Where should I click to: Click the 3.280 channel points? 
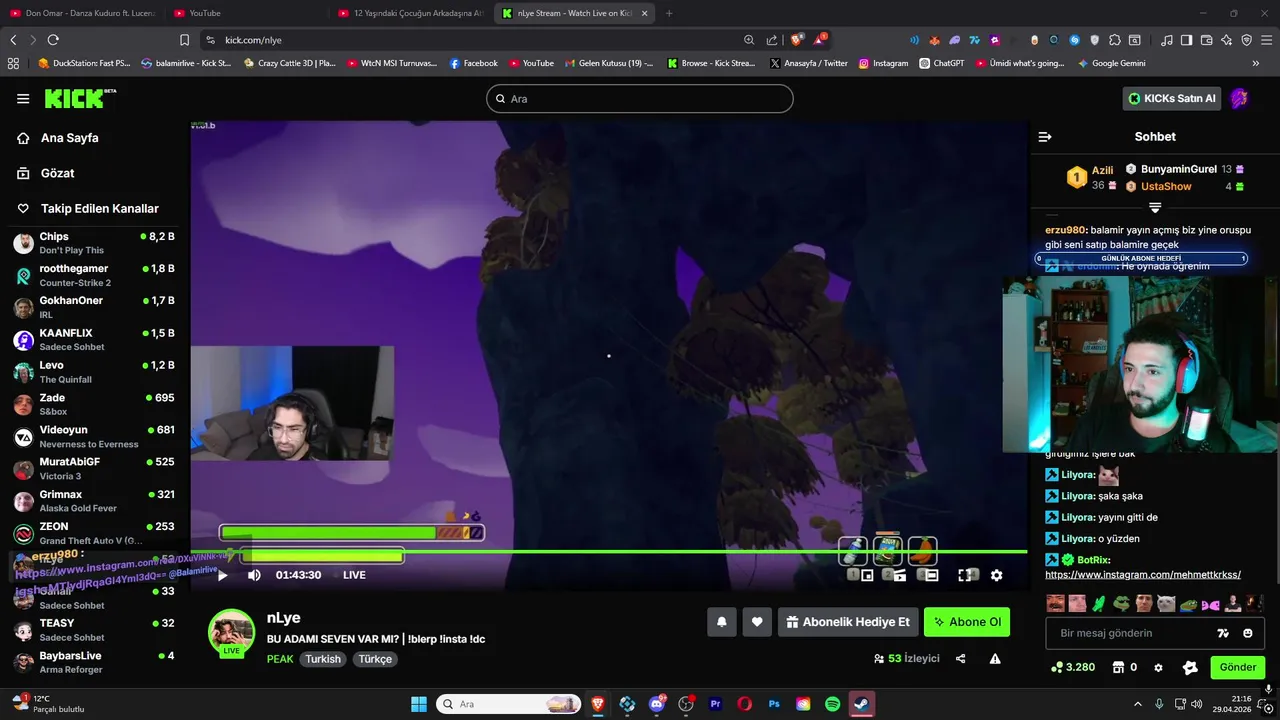coord(1073,667)
